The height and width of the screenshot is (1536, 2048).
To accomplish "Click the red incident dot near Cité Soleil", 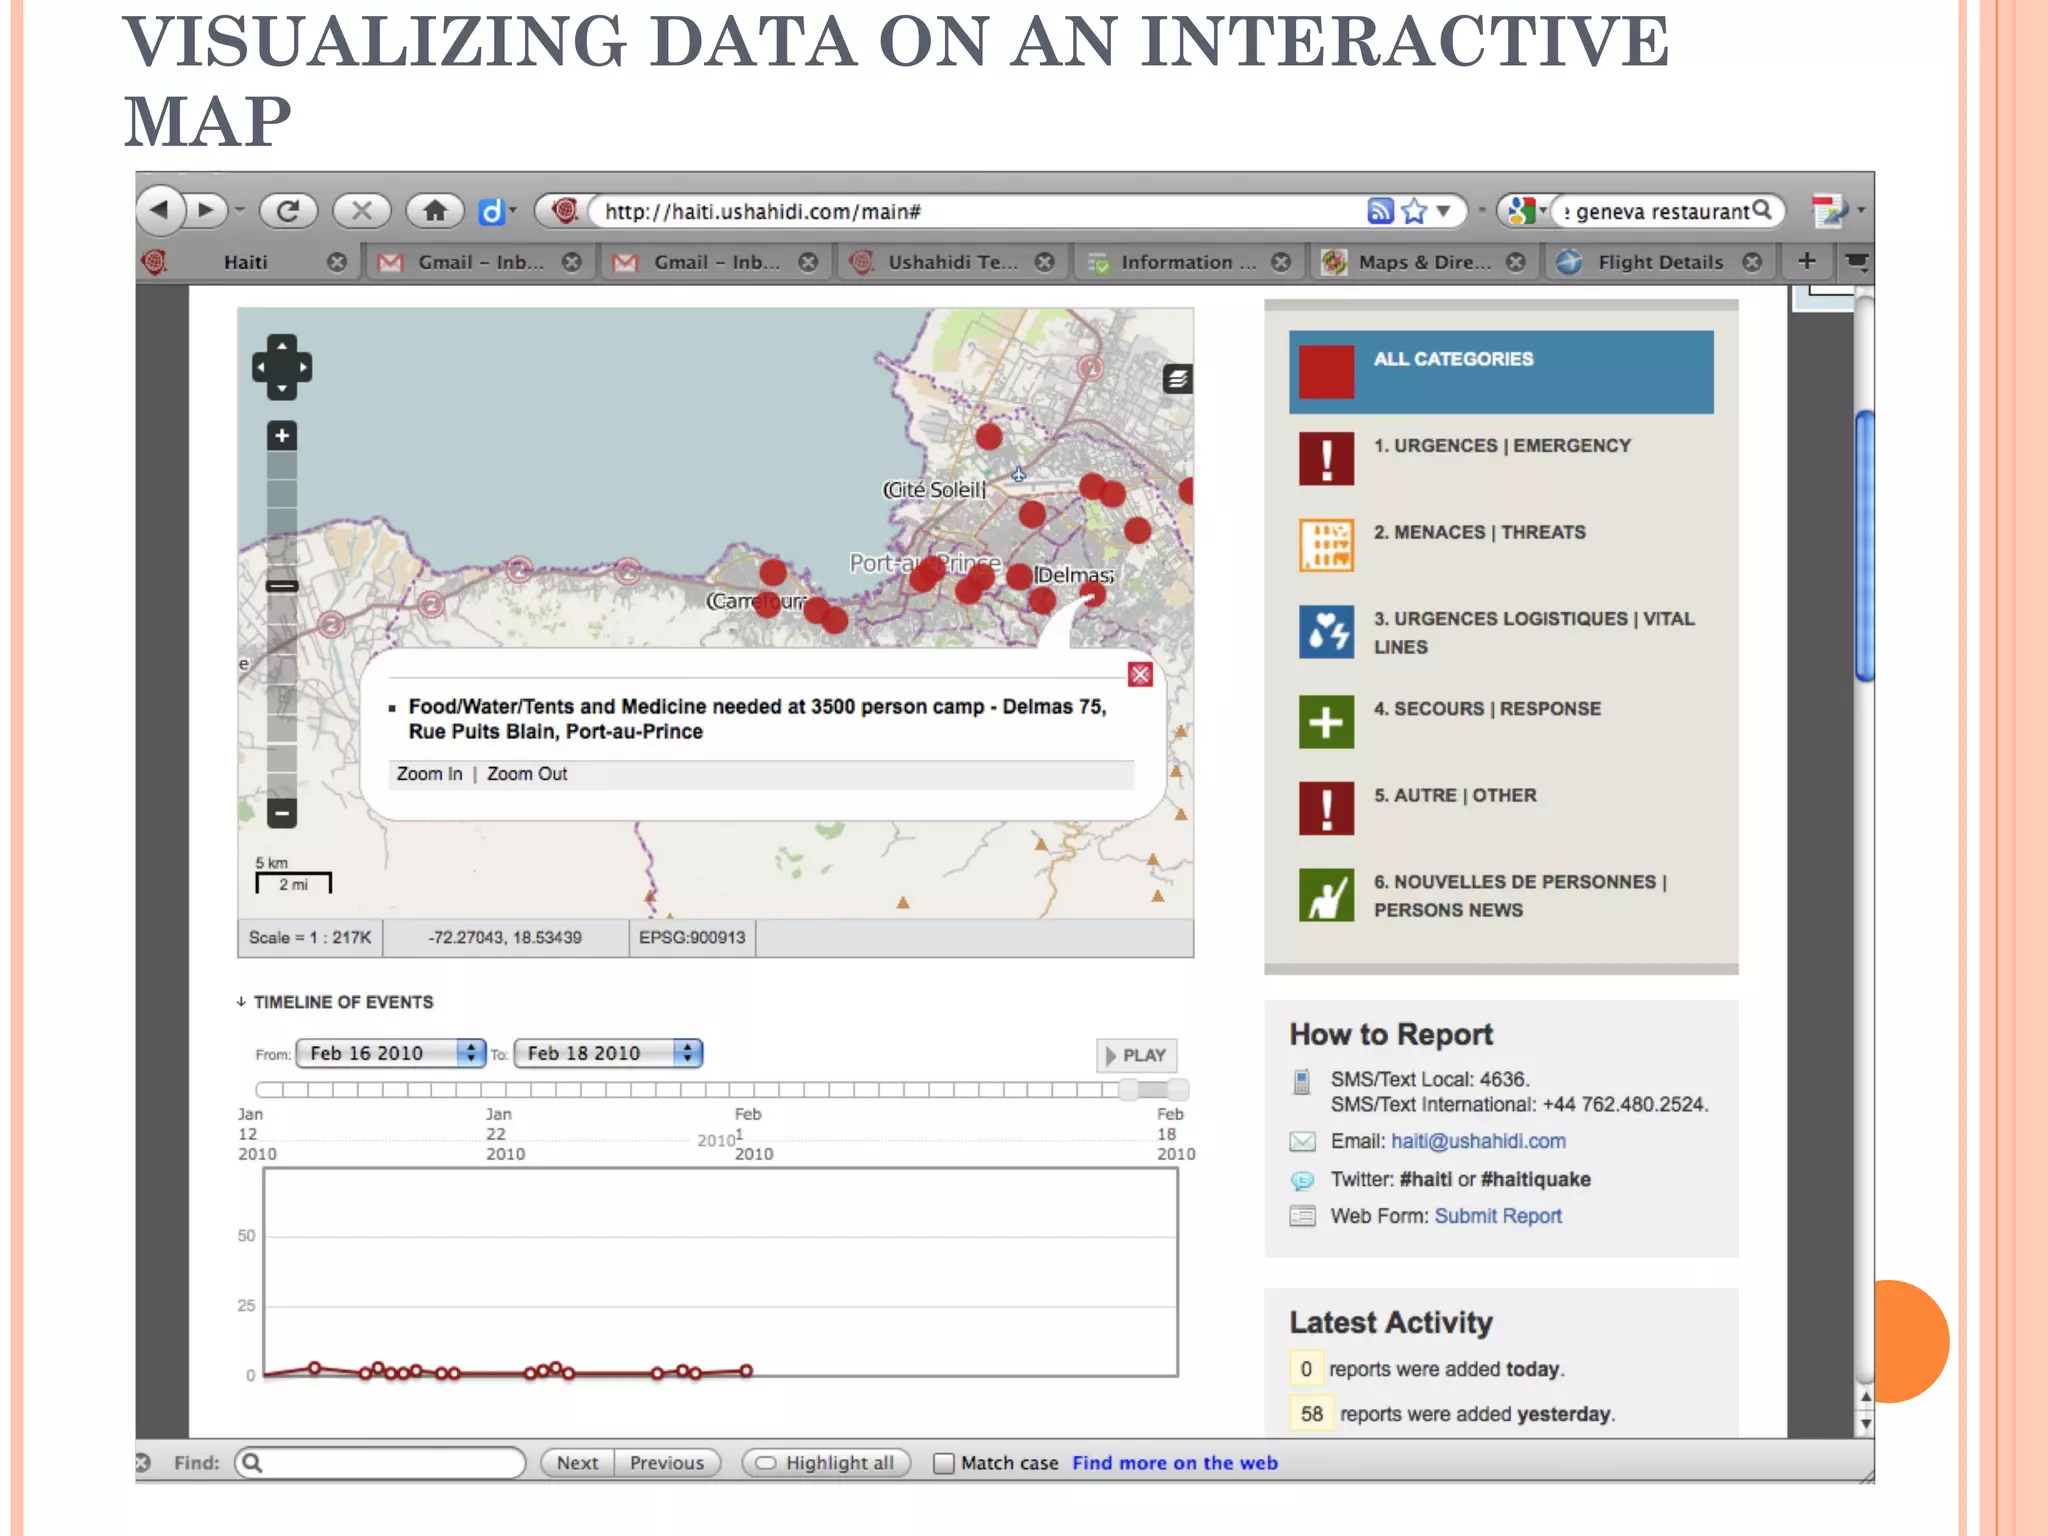I will (988, 436).
